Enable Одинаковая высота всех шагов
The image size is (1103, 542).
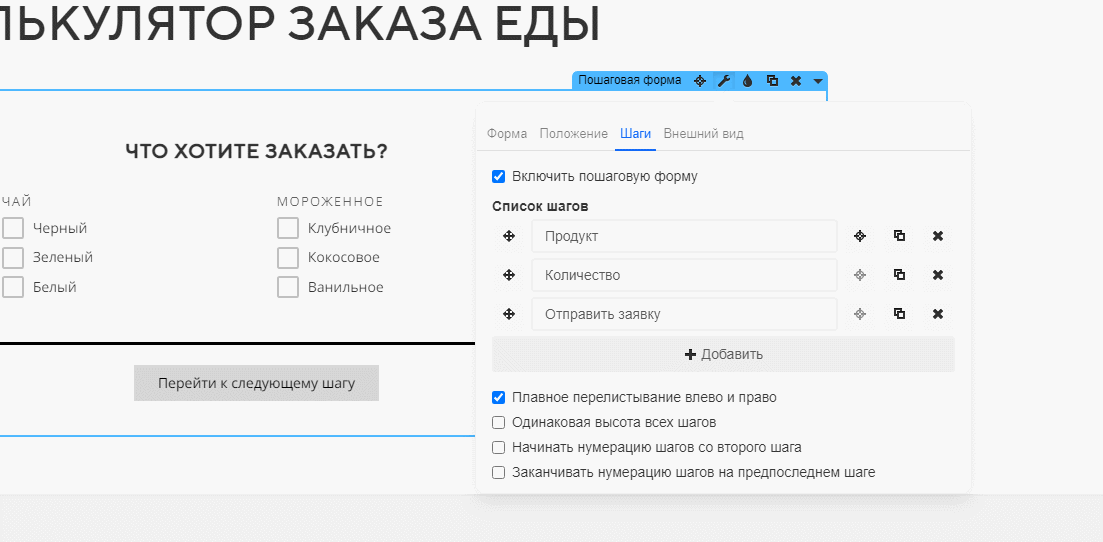click(499, 422)
